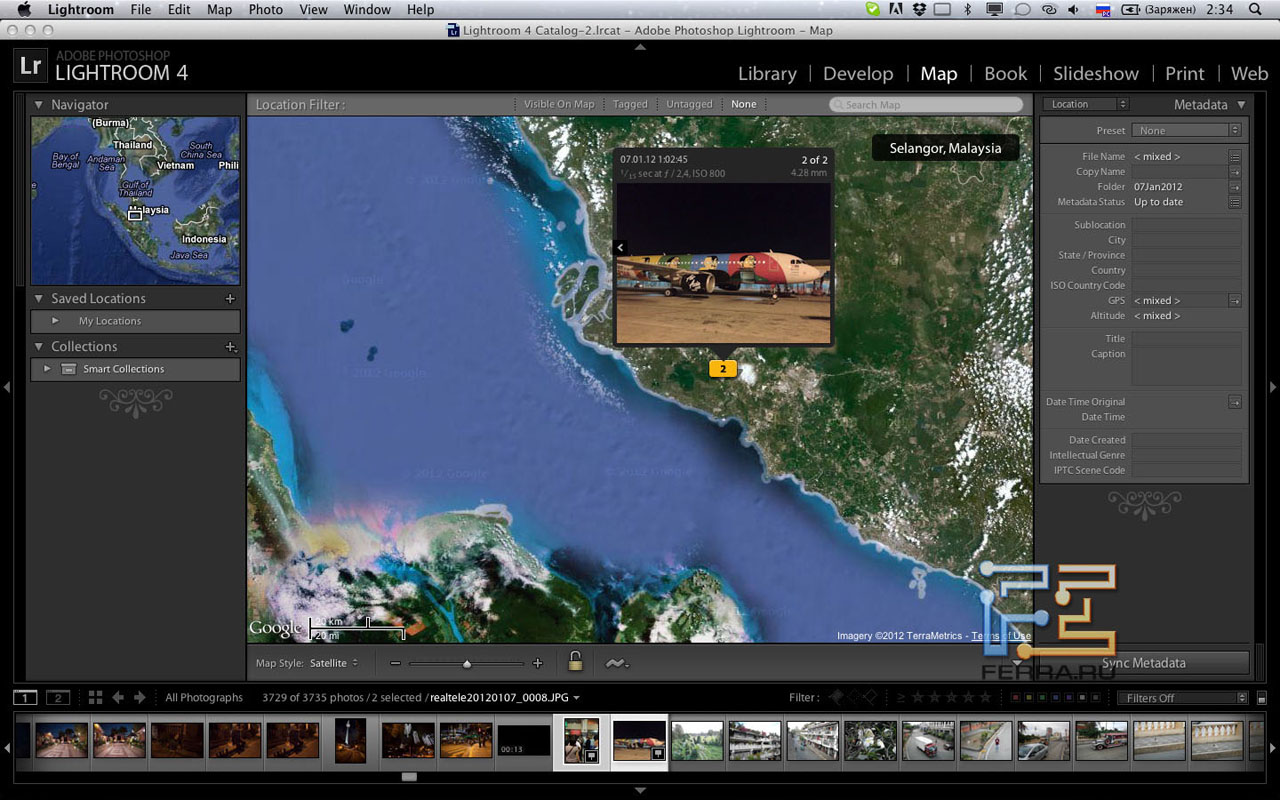Click the GPS field arrow button

tap(1235, 300)
